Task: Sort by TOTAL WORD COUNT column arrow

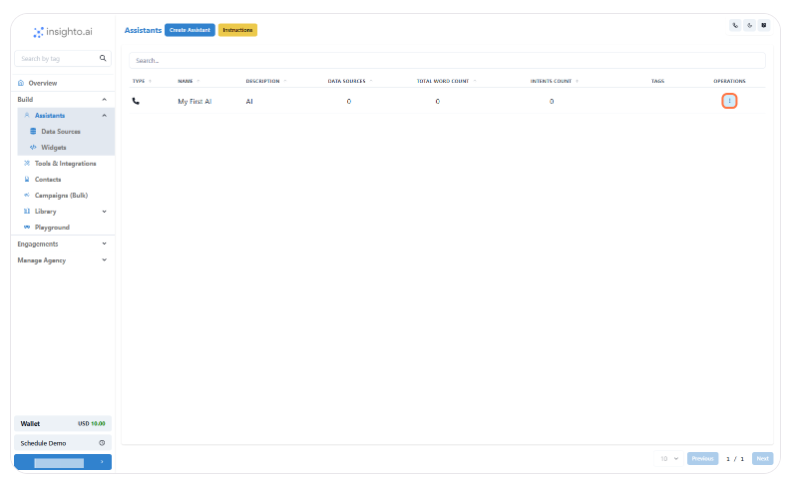Action: (x=475, y=81)
